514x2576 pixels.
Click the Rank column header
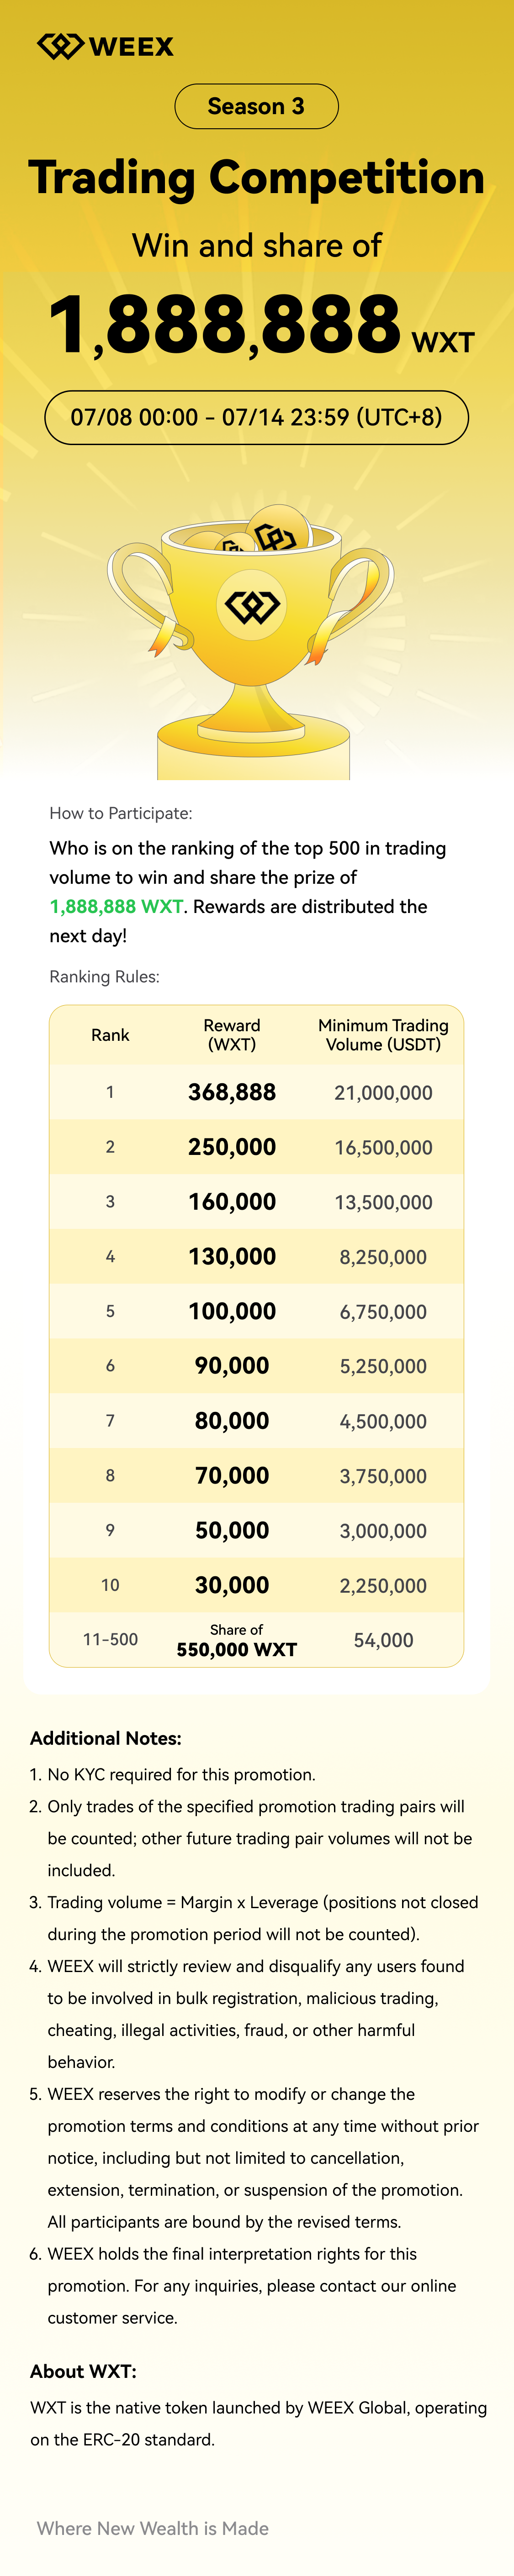click(110, 1035)
